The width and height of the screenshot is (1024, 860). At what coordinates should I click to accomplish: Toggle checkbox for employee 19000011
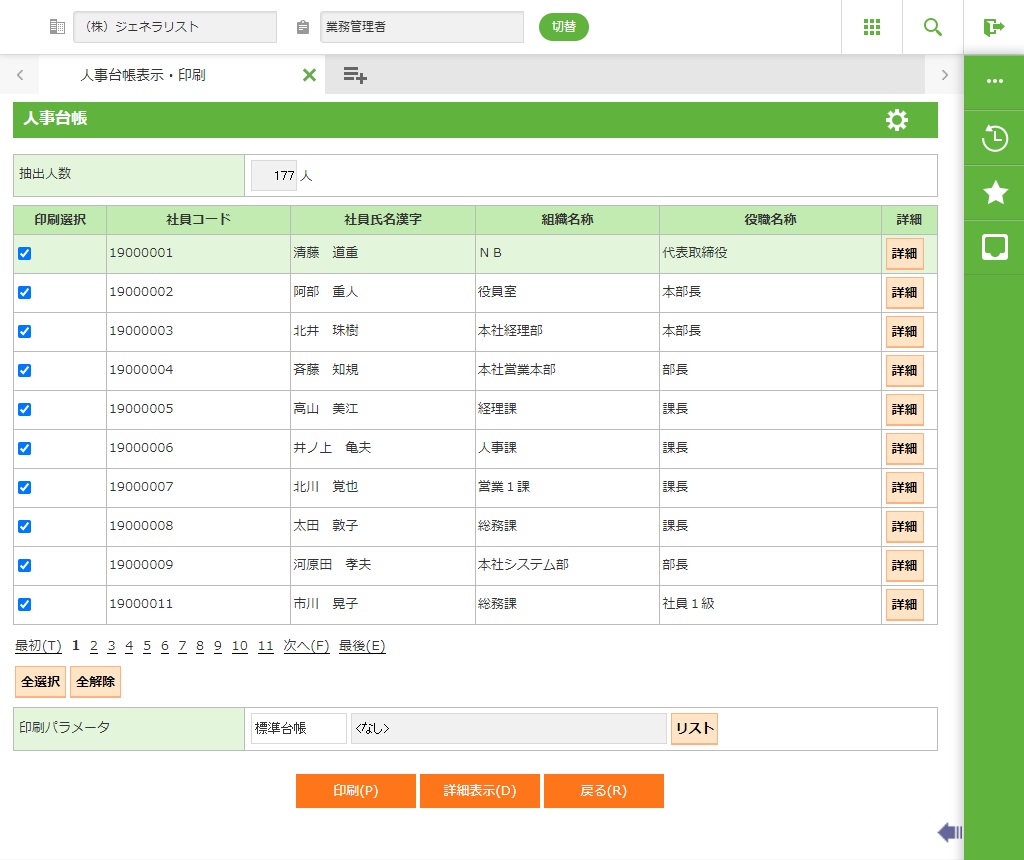point(25,604)
